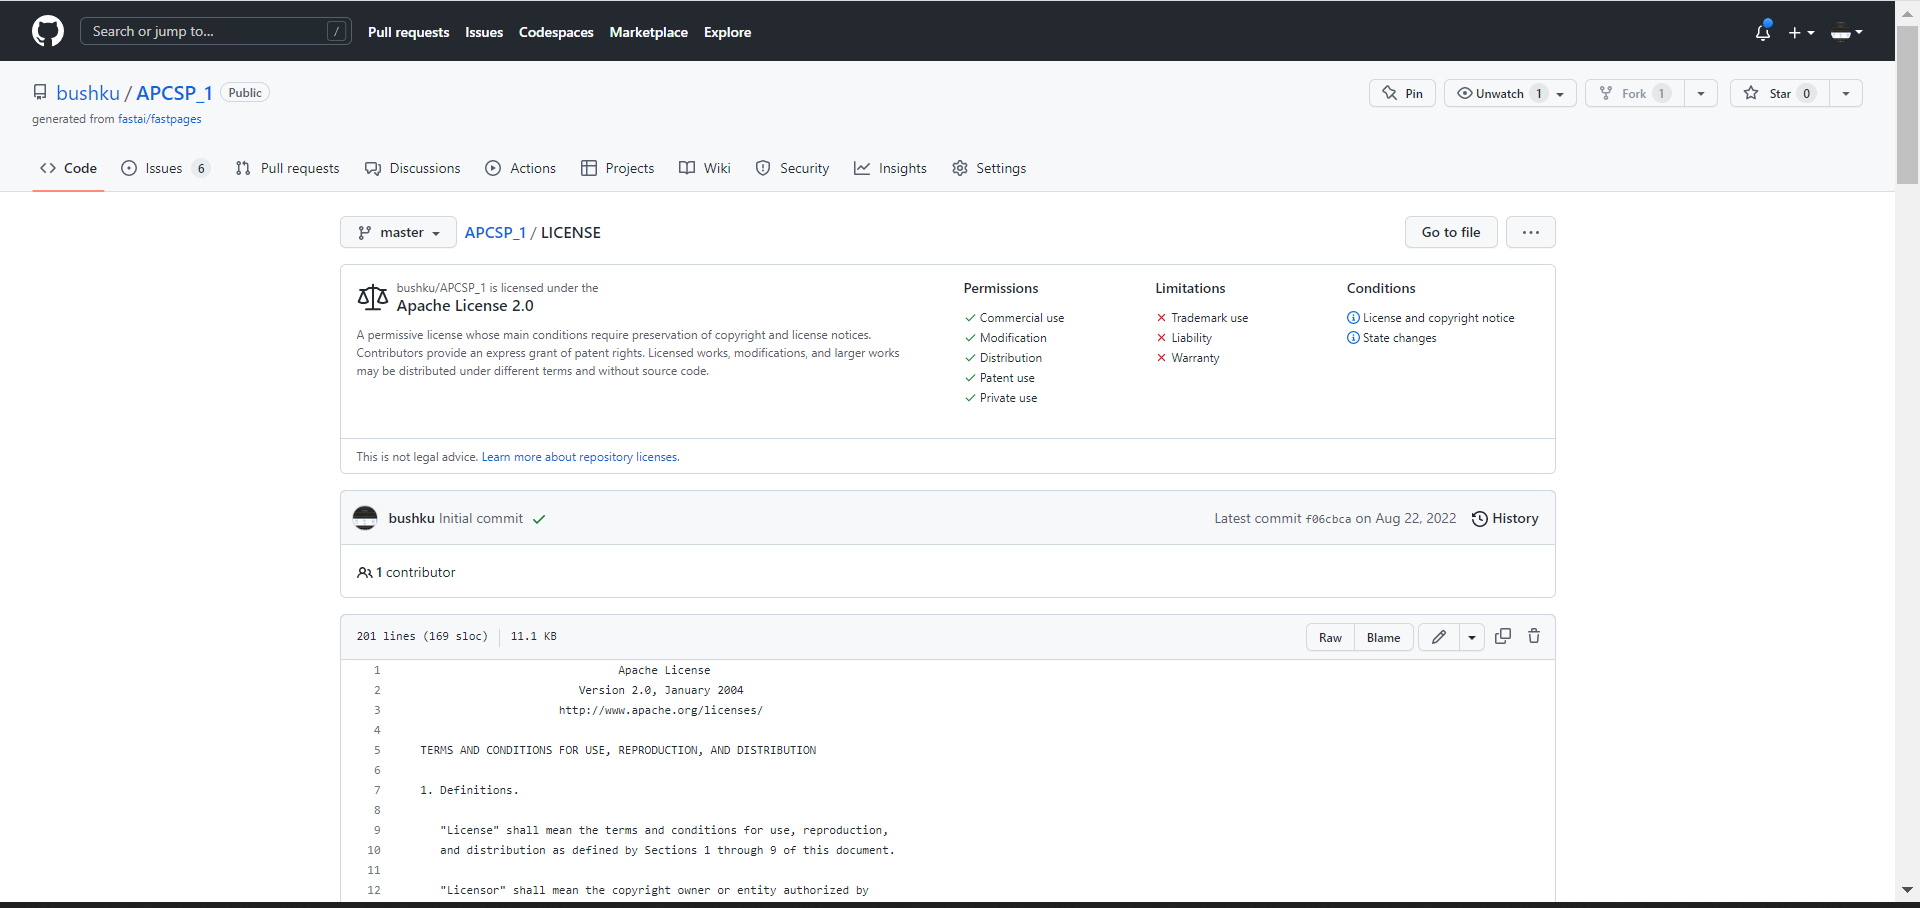
Task: Click the State changes info icon
Action: point(1353,338)
